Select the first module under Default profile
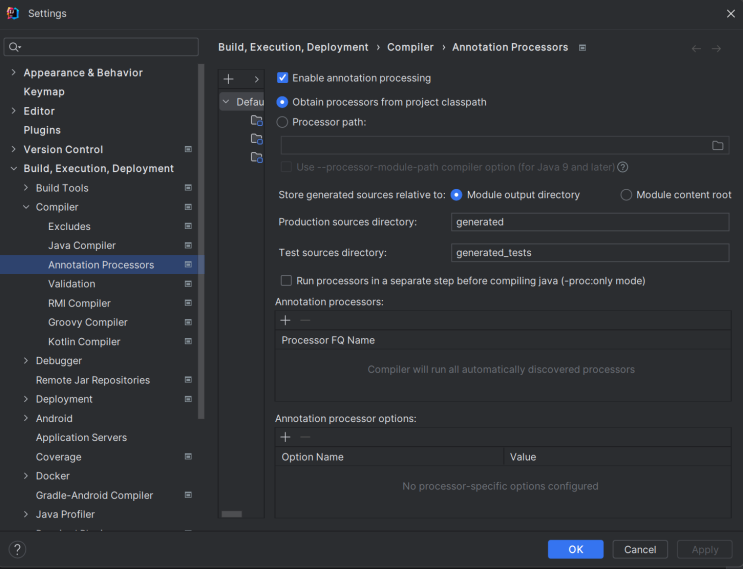 256,120
